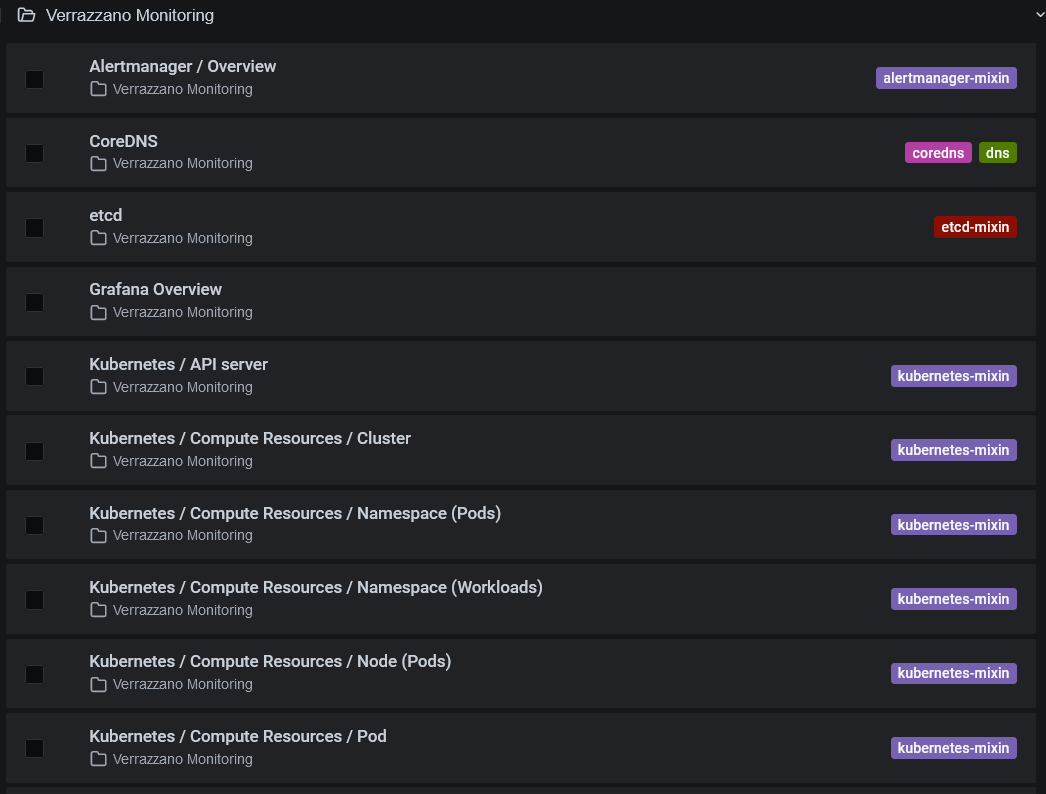The image size is (1046, 794).
Task: Open the Grafana Overview dashboard
Action: (155, 289)
